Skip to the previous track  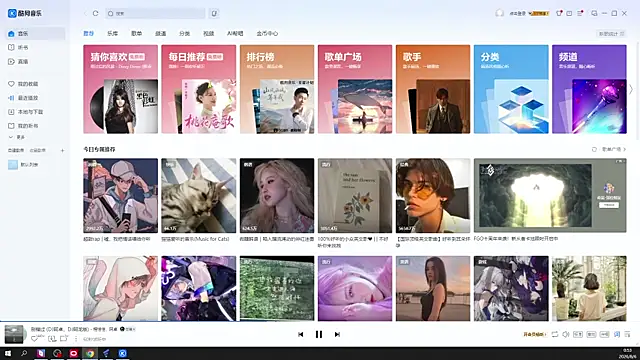point(300,334)
